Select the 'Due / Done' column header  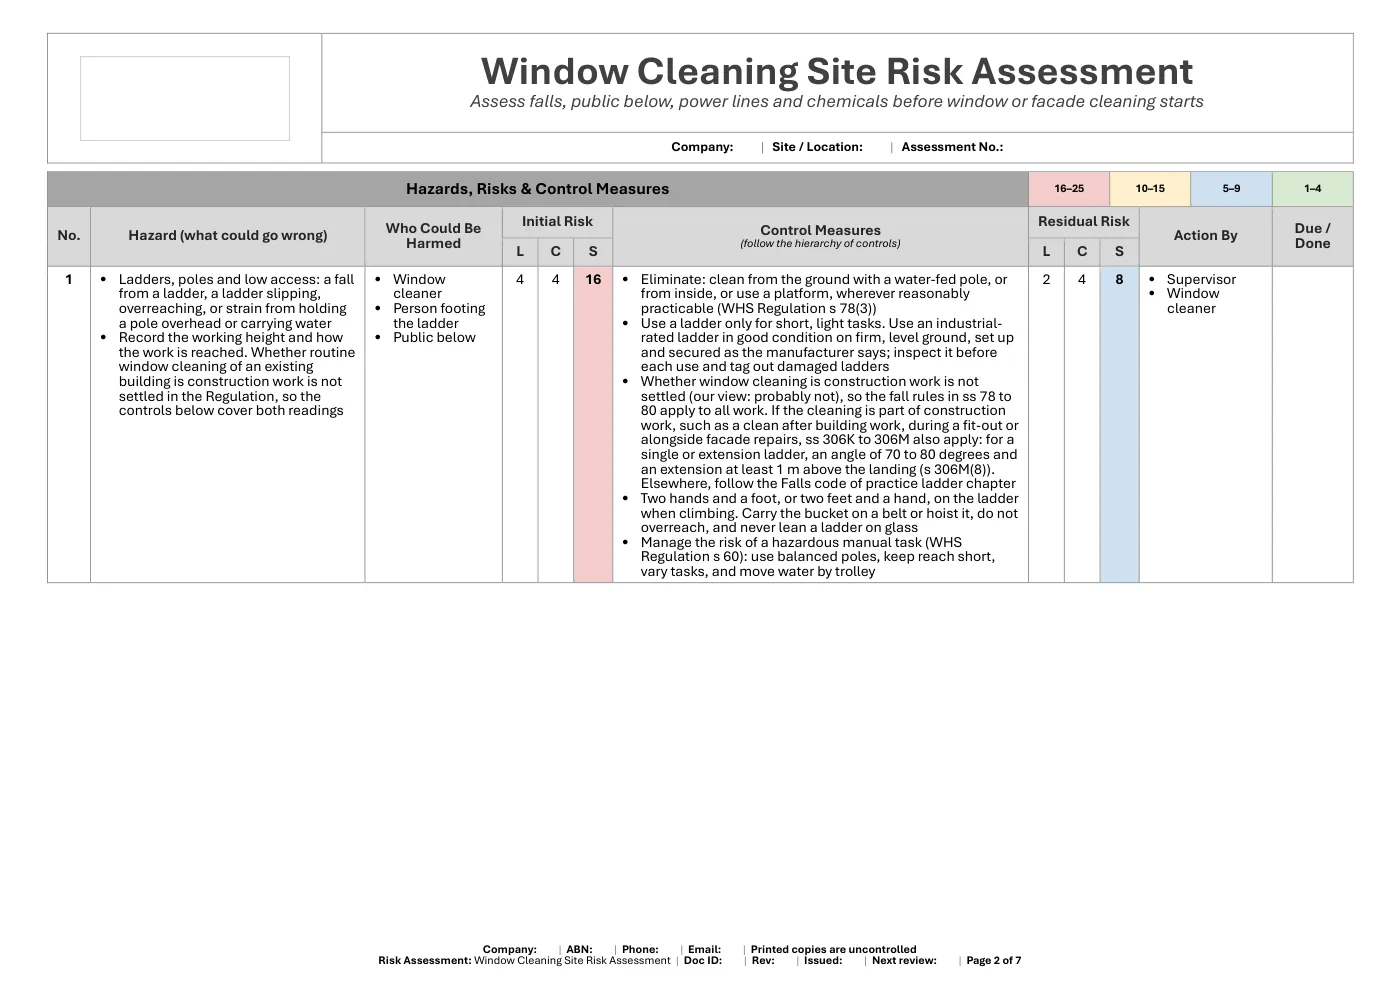[1312, 236]
